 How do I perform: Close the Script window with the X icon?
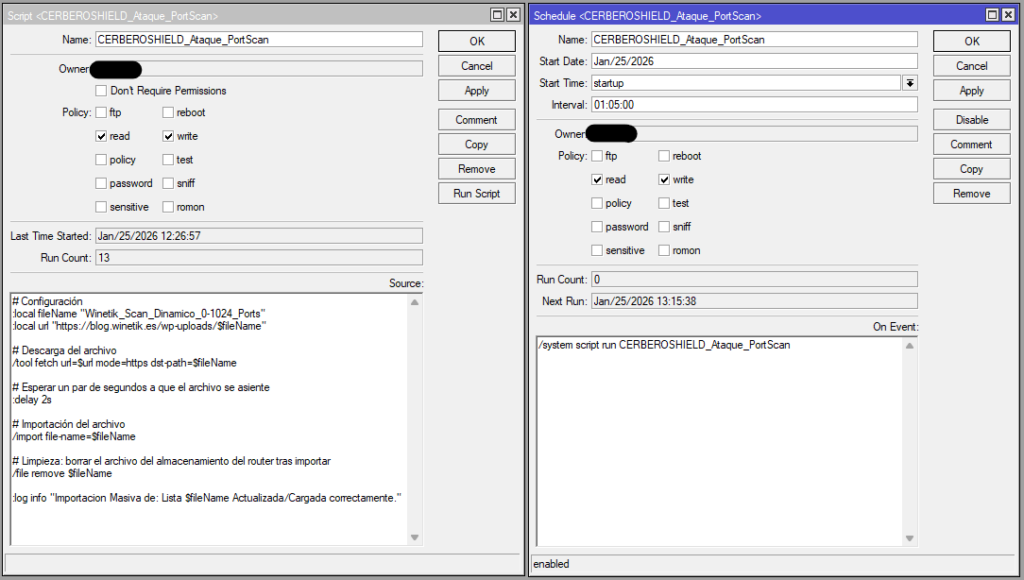coord(513,16)
